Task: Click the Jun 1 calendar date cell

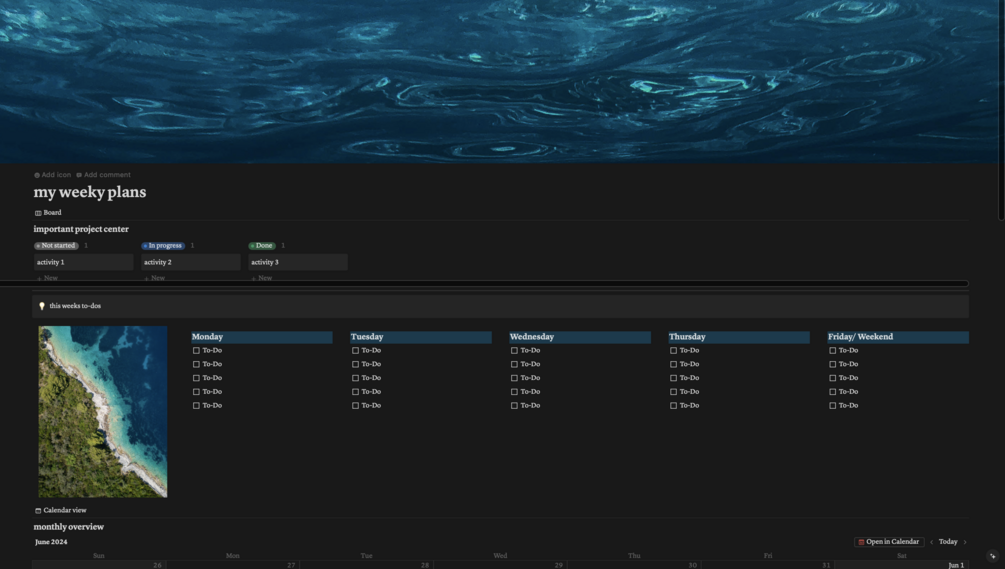Action: click(x=901, y=565)
